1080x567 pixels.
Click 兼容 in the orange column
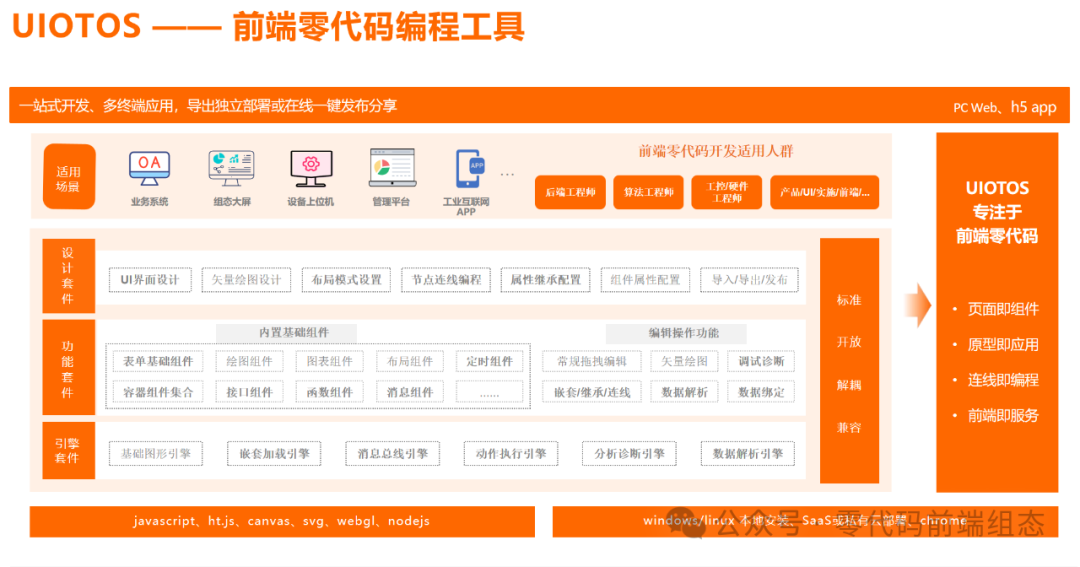(x=849, y=428)
